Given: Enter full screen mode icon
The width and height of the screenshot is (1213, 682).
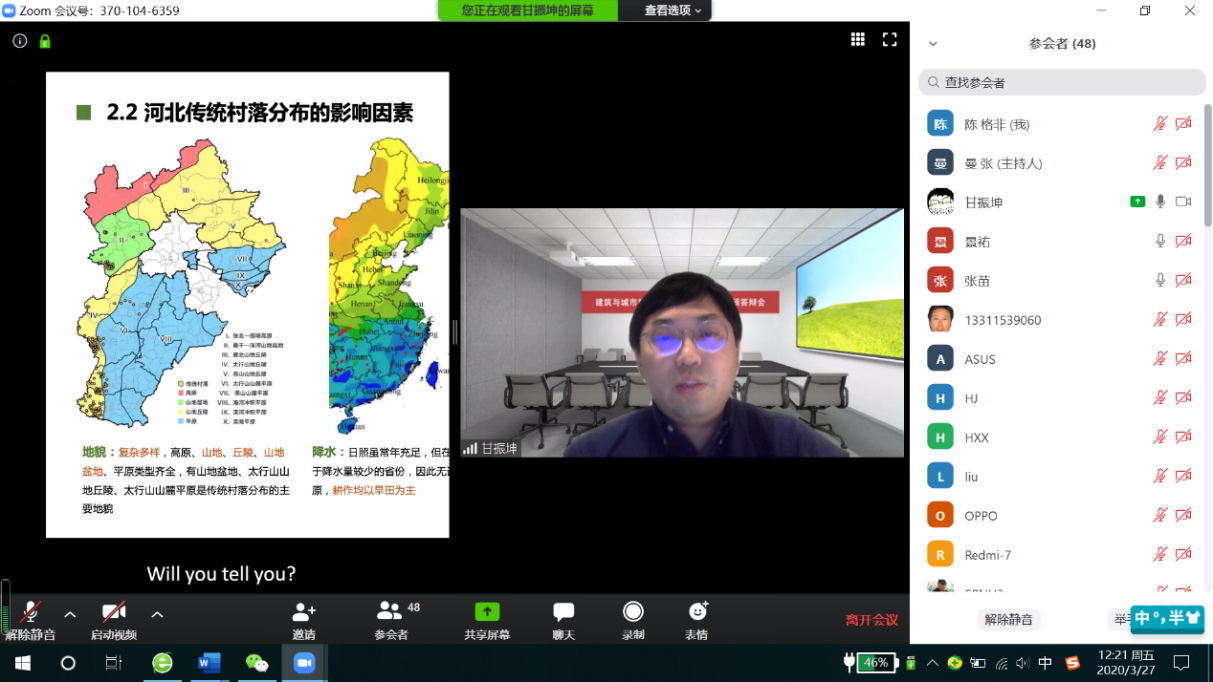Looking at the screenshot, I should (x=889, y=40).
